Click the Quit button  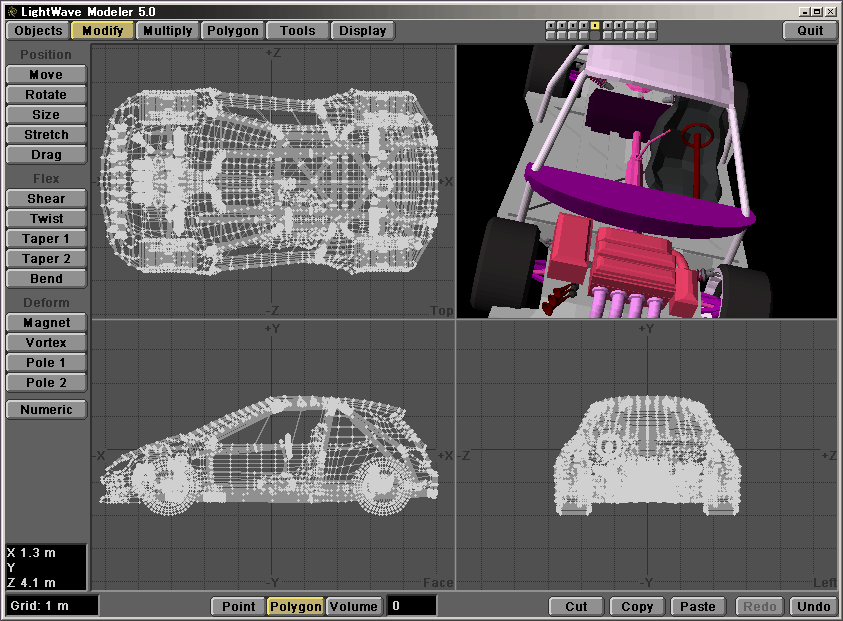pos(810,30)
